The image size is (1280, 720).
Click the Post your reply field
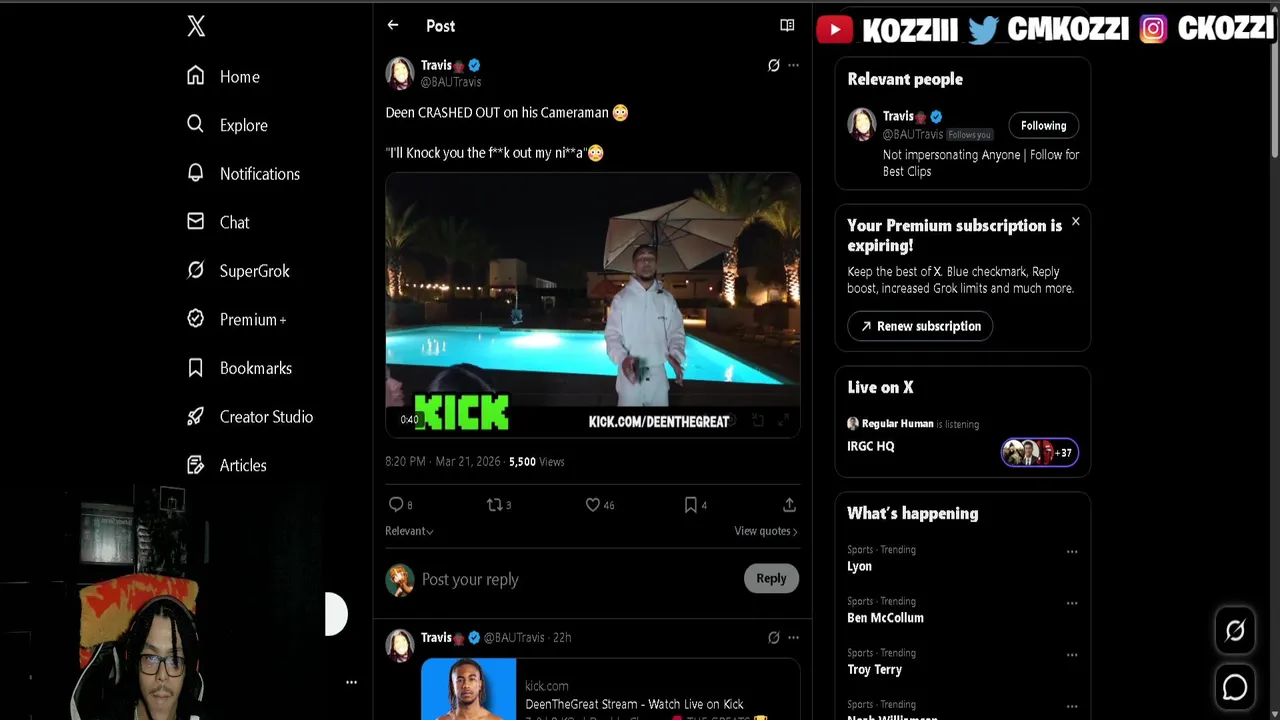click(560, 579)
